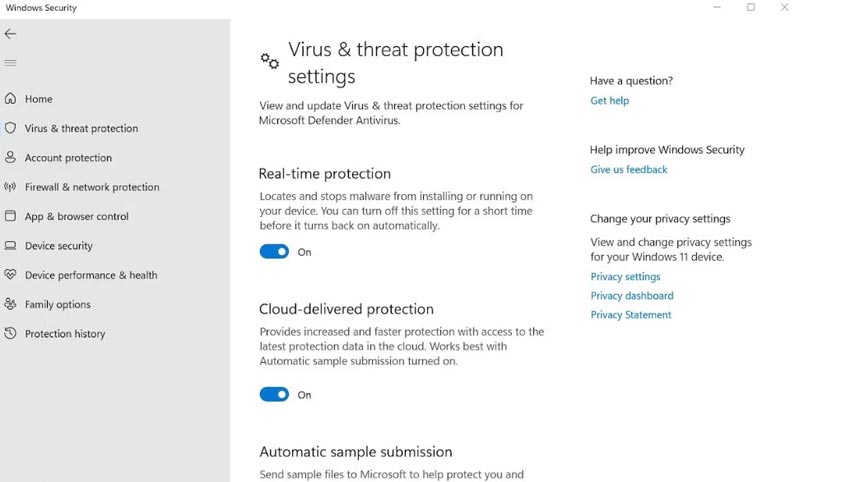Click the Protection history clock icon
This screenshot has height=482, width=856.
(x=10, y=333)
